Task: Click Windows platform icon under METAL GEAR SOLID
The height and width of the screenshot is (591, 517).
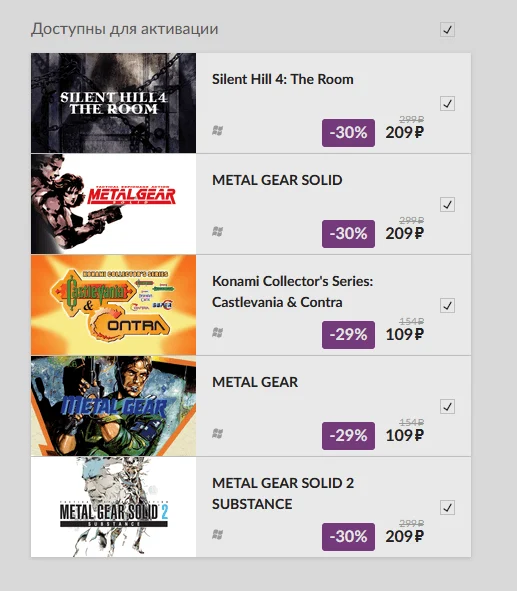Action: coord(217,231)
